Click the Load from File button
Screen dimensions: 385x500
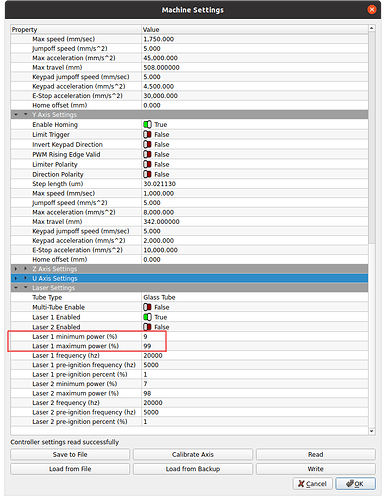(70, 469)
